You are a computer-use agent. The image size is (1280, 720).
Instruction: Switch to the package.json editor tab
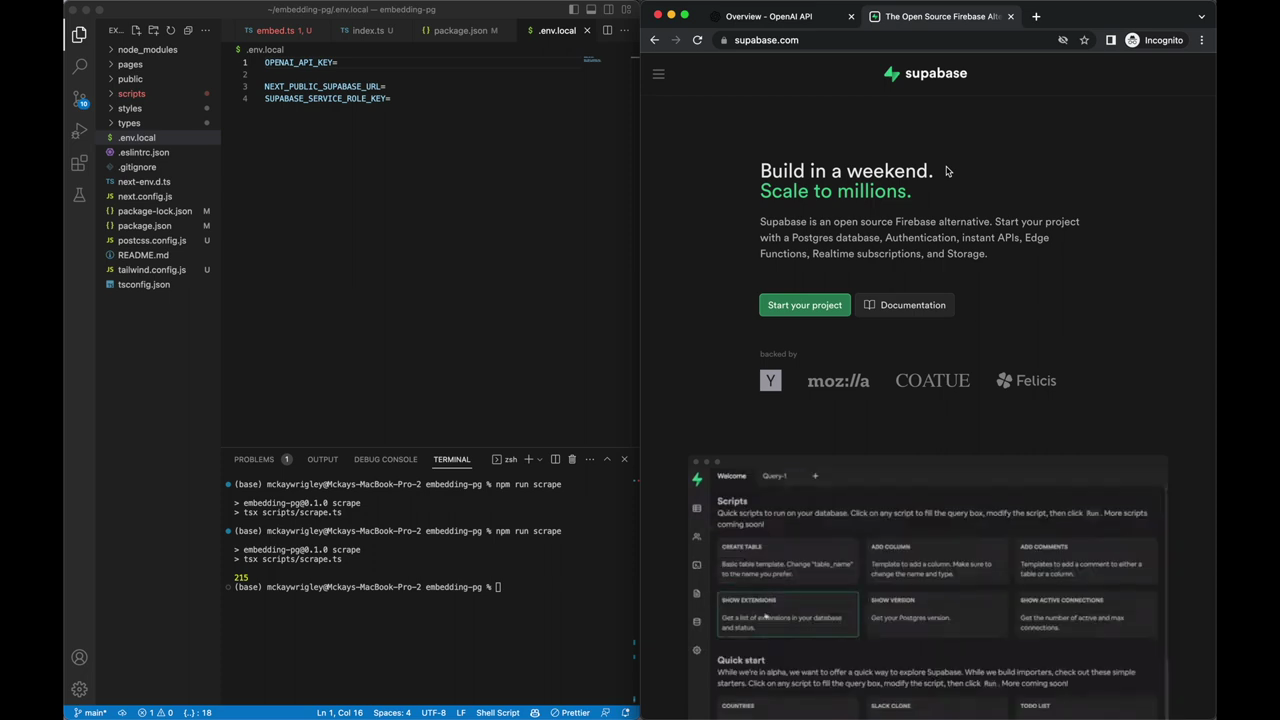click(x=459, y=30)
